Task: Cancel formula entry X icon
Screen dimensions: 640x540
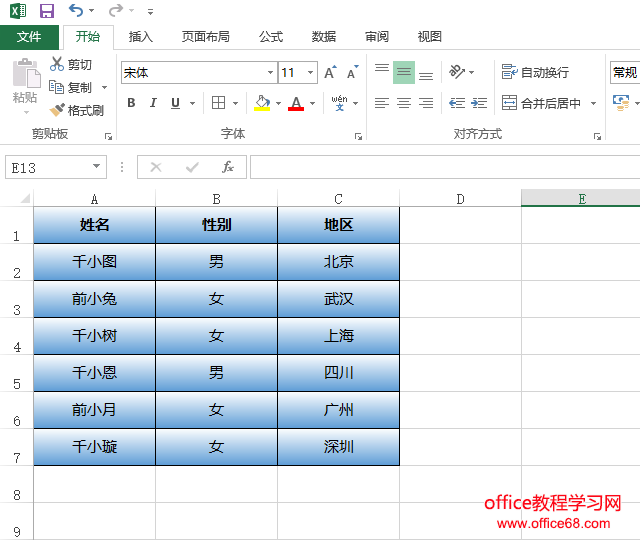Action: click(156, 167)
